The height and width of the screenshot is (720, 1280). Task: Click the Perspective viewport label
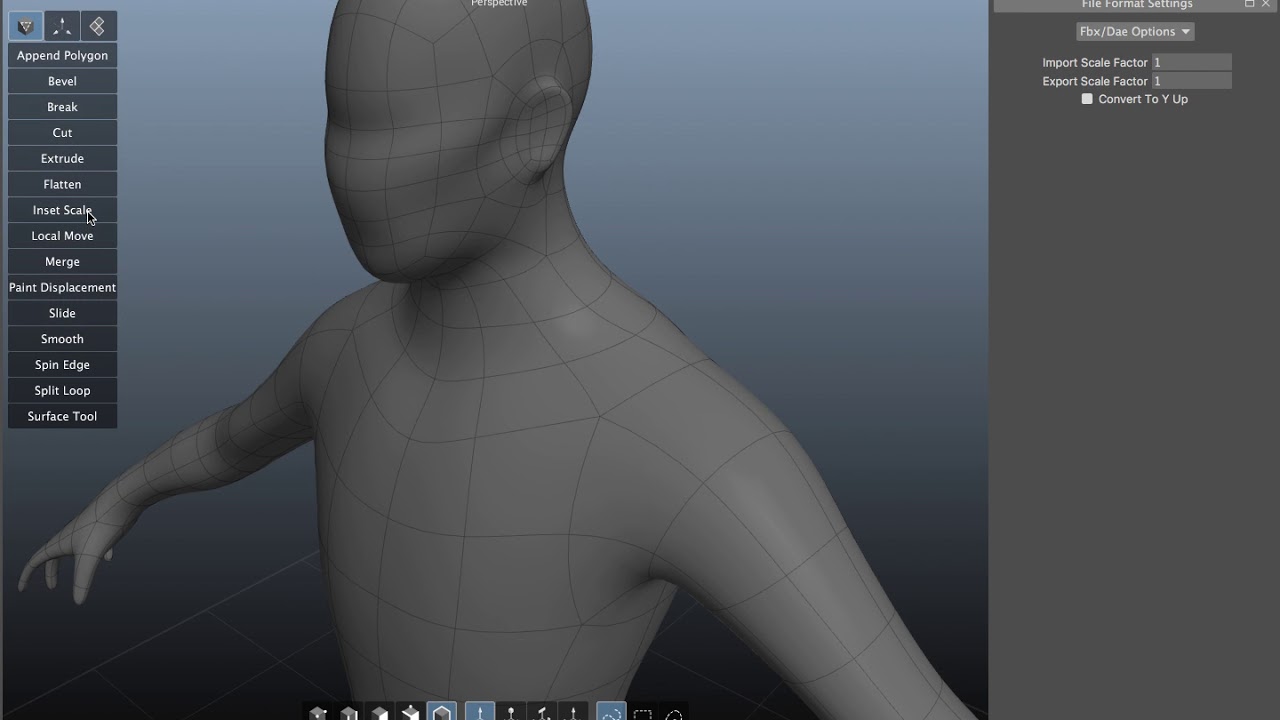coord(499,3)
